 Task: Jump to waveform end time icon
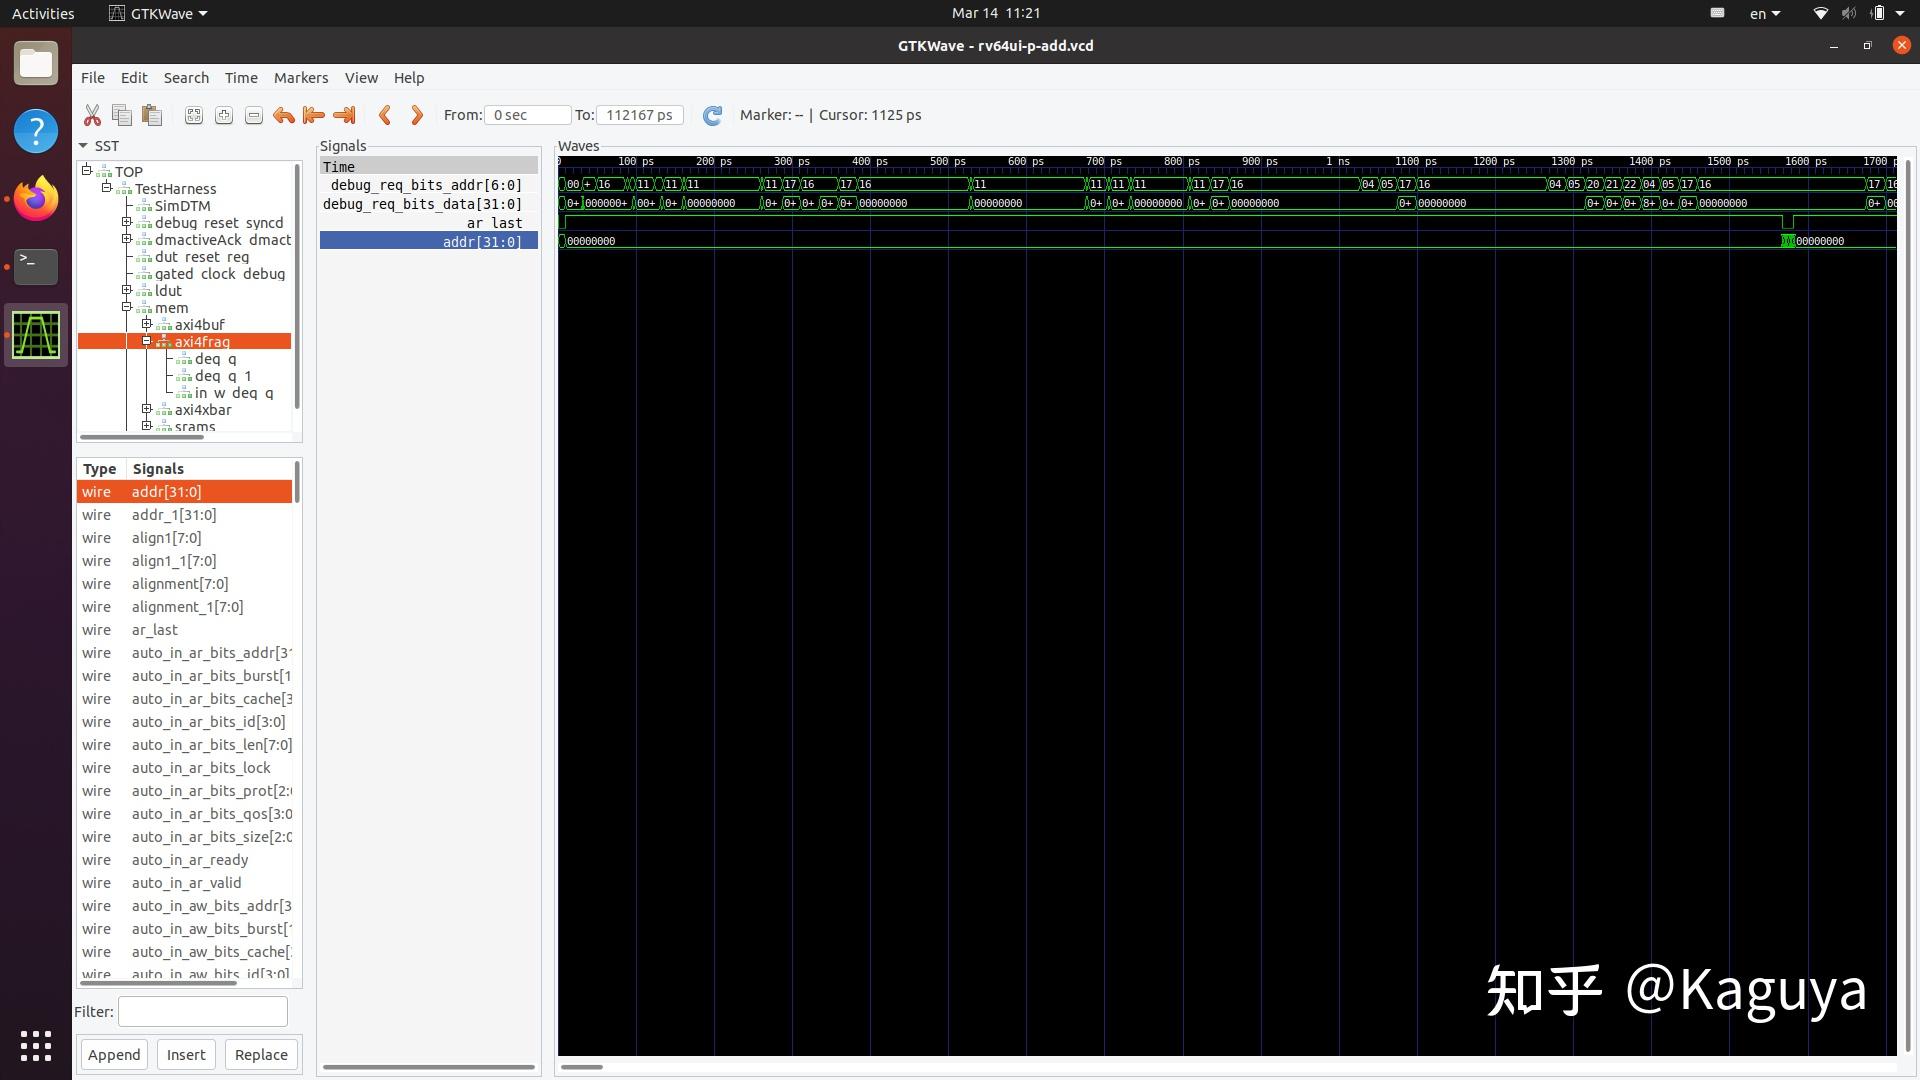[x=344, y=115]
